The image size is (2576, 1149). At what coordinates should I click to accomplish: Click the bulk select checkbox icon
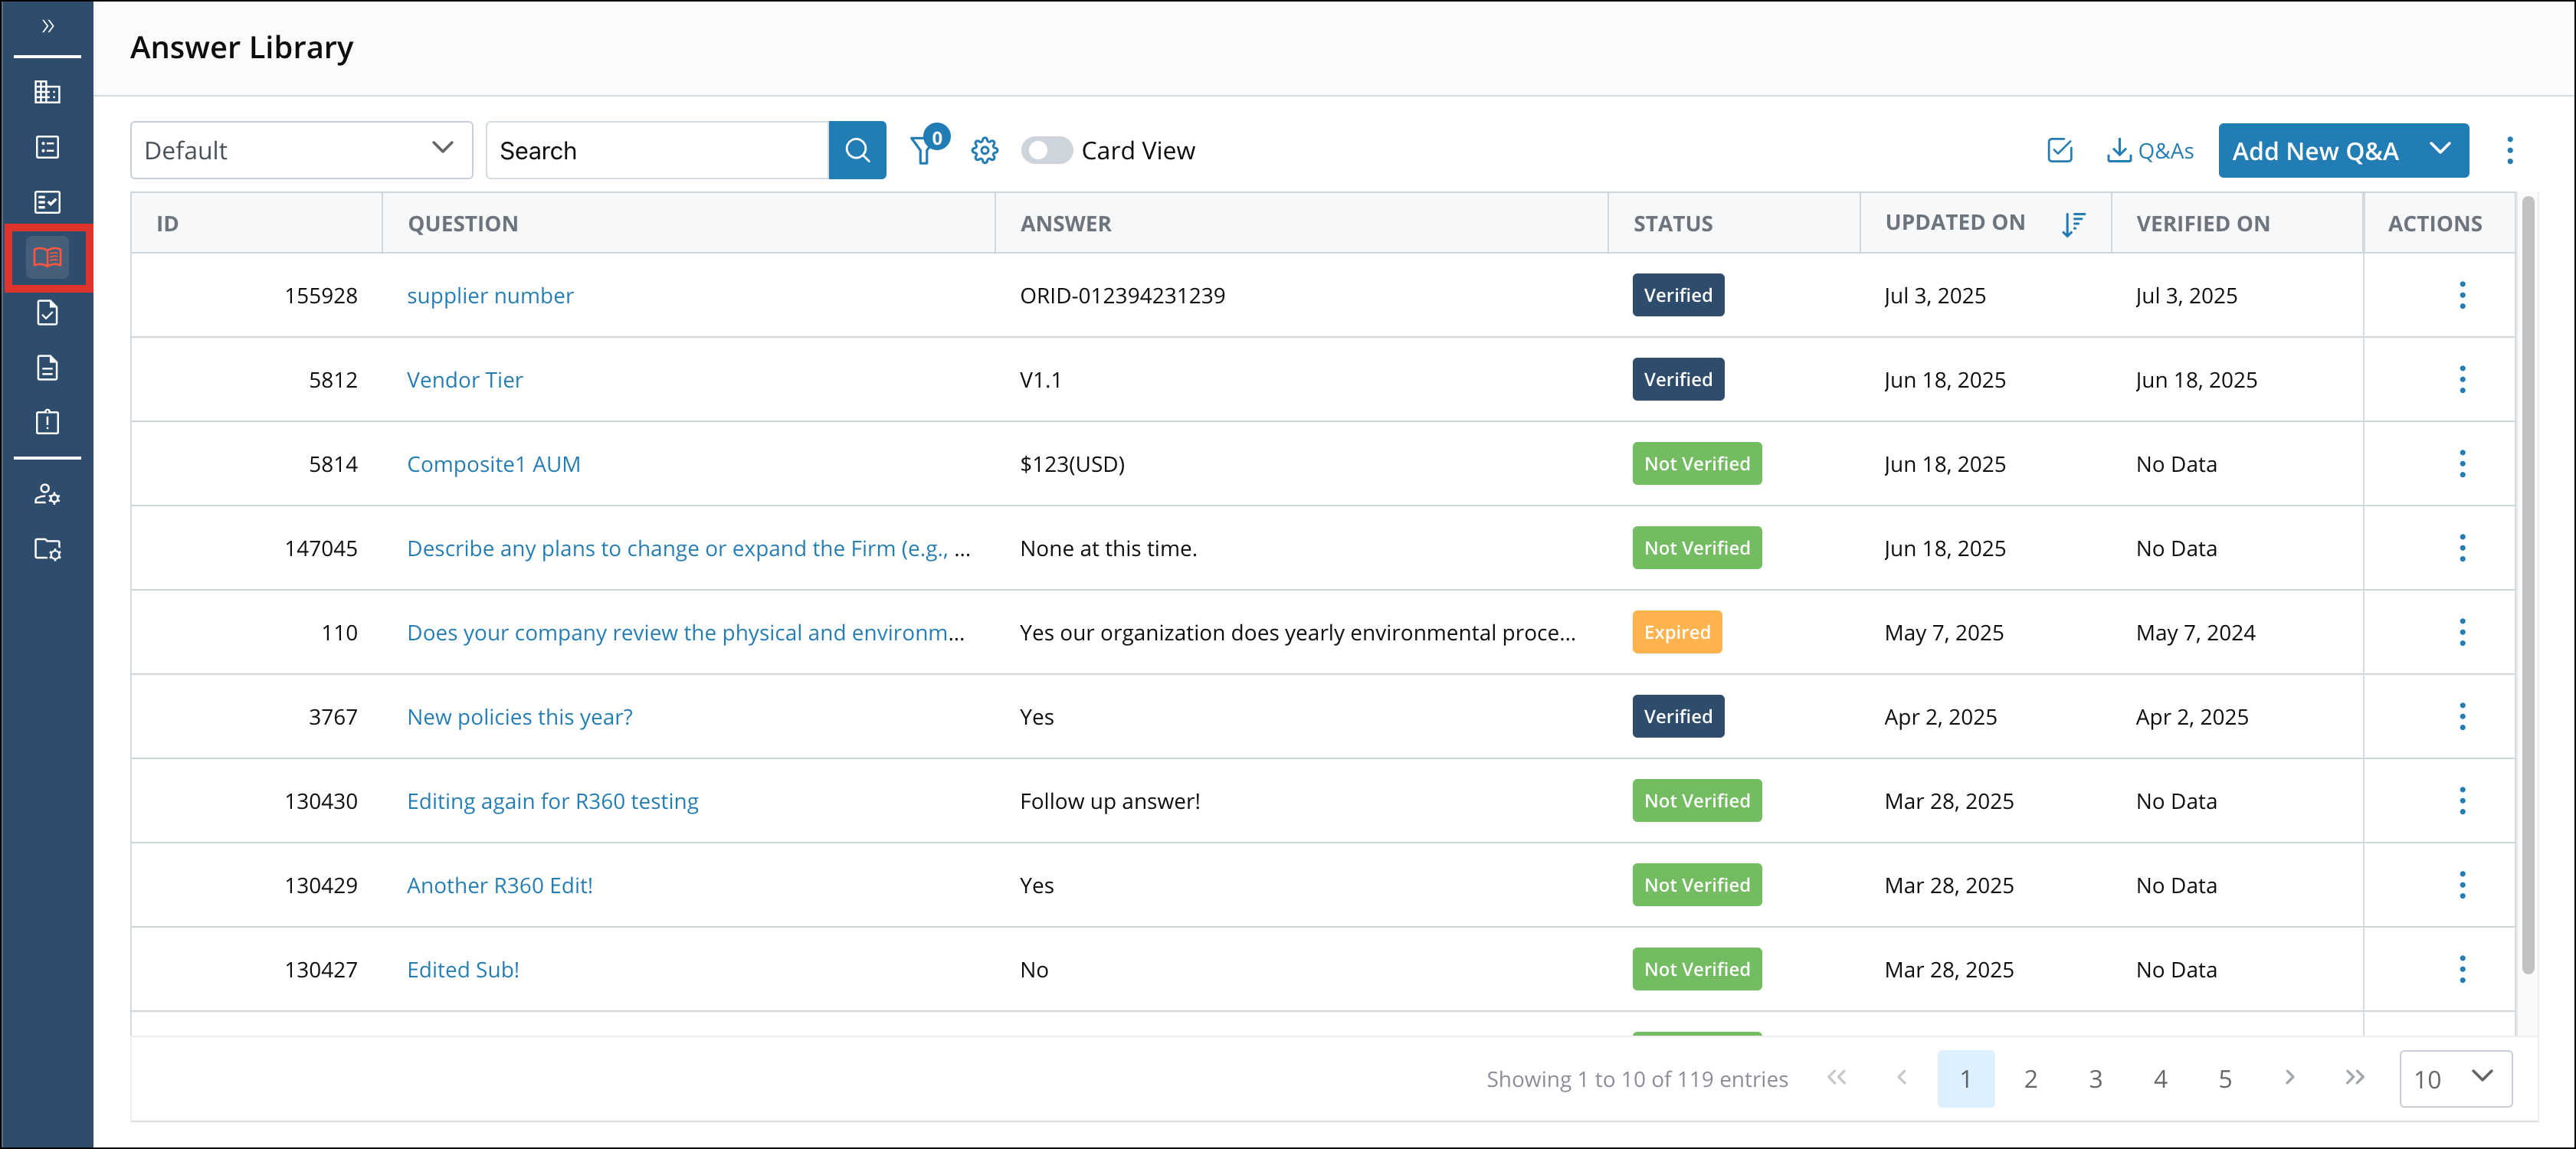pyautogui.click(x=2059, y=151)
